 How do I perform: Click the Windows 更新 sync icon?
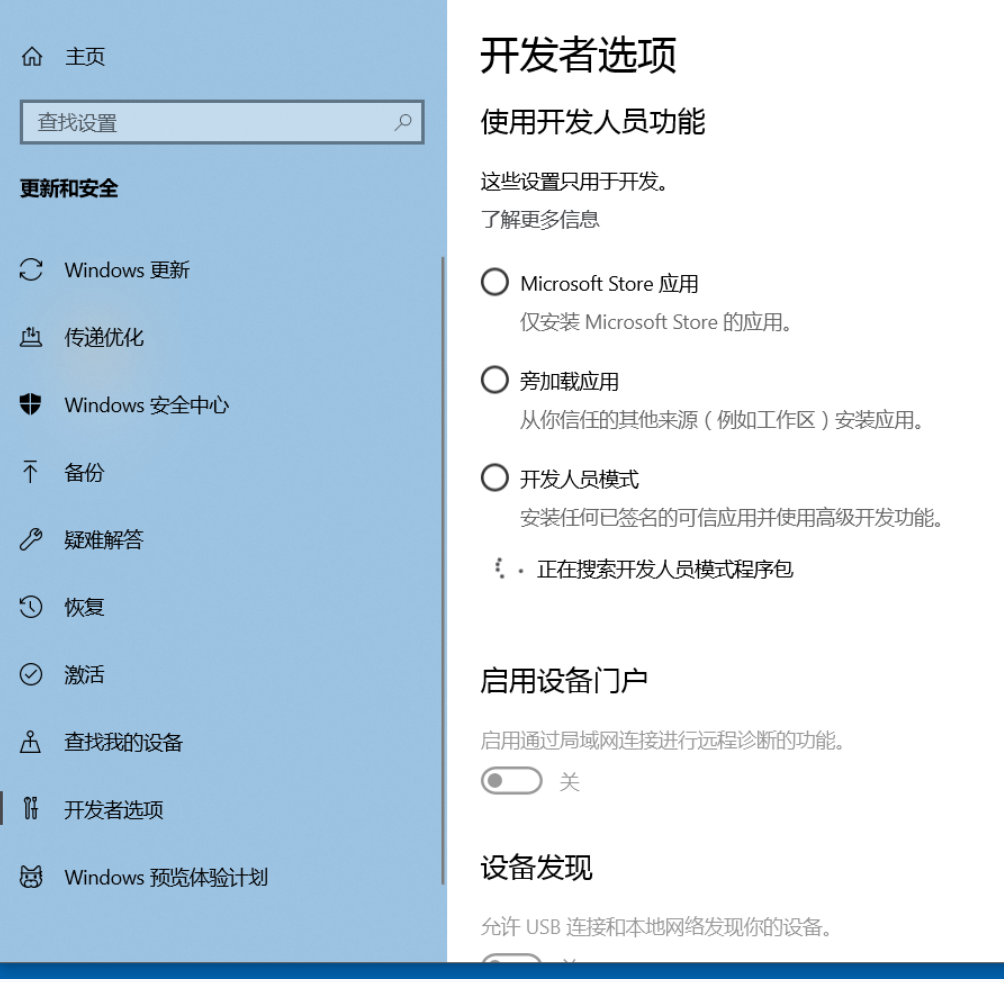(32, 270)
